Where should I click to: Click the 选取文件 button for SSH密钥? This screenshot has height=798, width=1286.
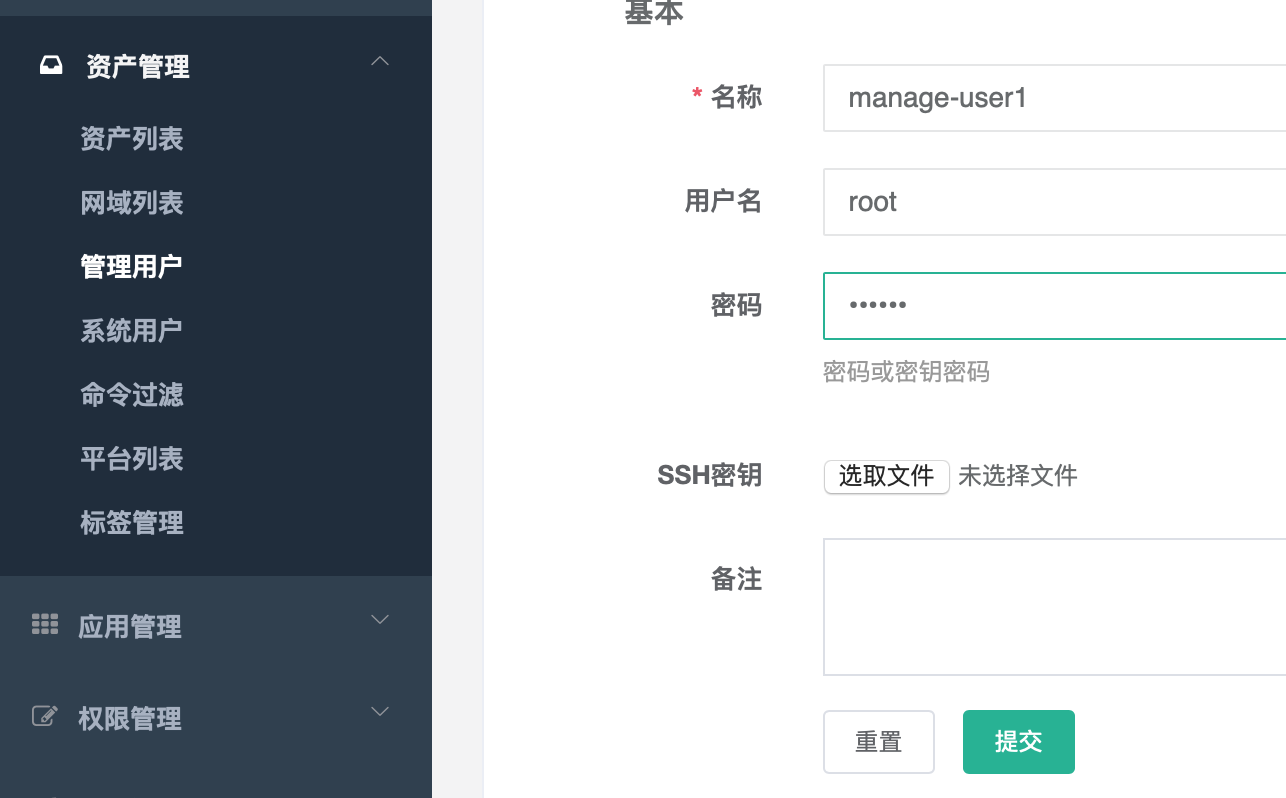click(886, 476)
